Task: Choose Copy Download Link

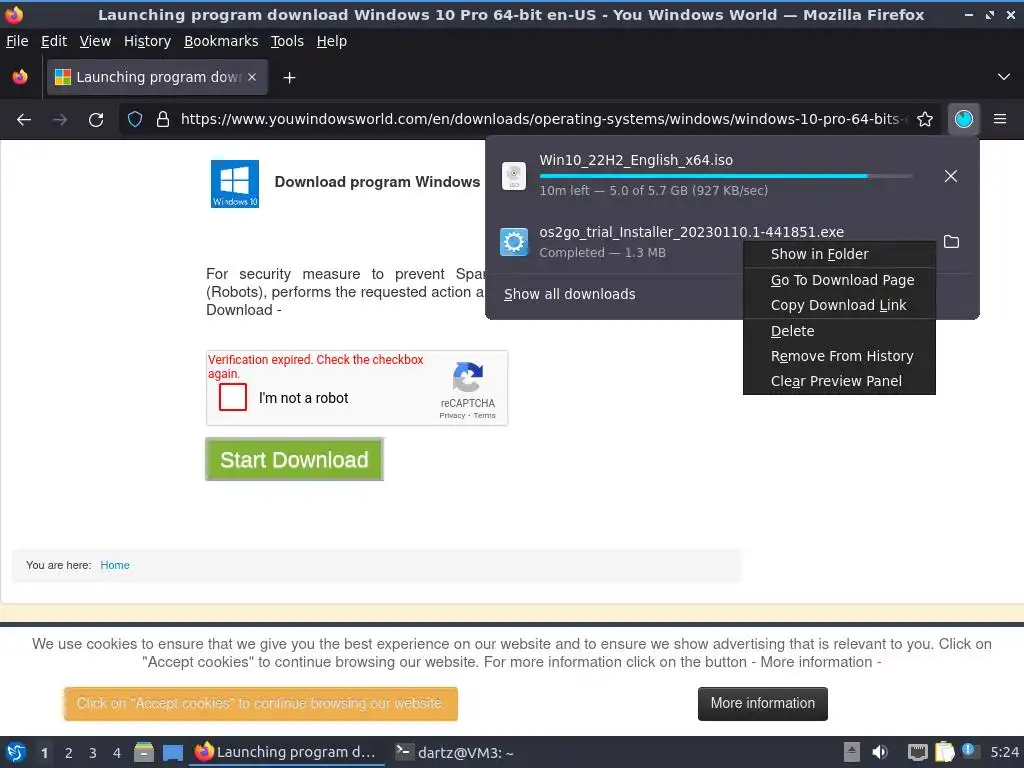Action: point(839,305)
